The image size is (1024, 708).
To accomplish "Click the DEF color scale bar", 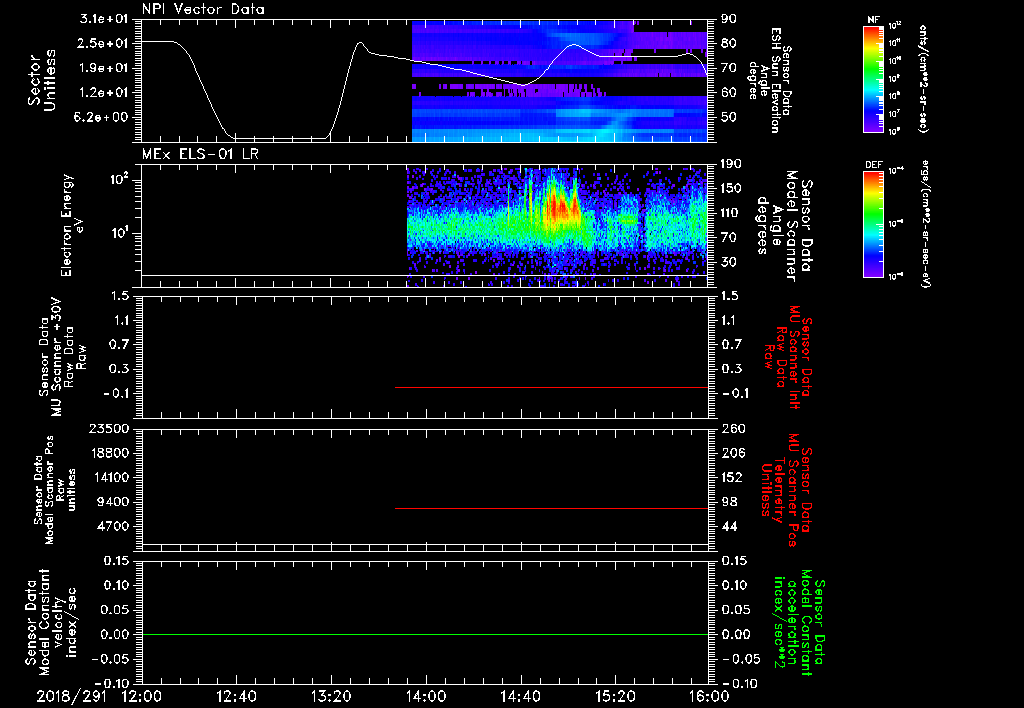I will point(873,224).
